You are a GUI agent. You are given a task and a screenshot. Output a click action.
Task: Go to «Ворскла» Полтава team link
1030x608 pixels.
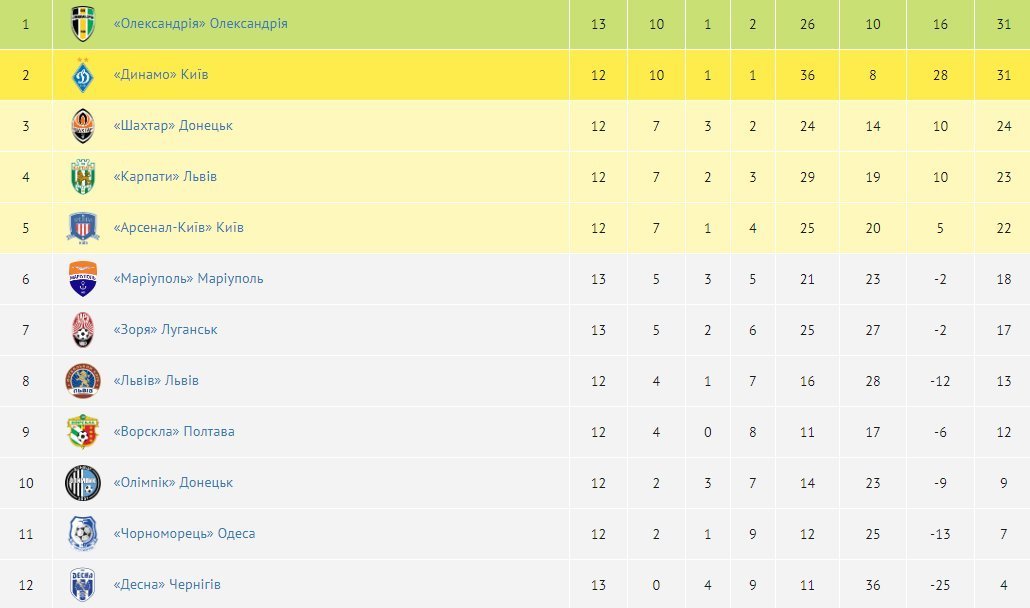pyautogui.click(x=174, y=432)
